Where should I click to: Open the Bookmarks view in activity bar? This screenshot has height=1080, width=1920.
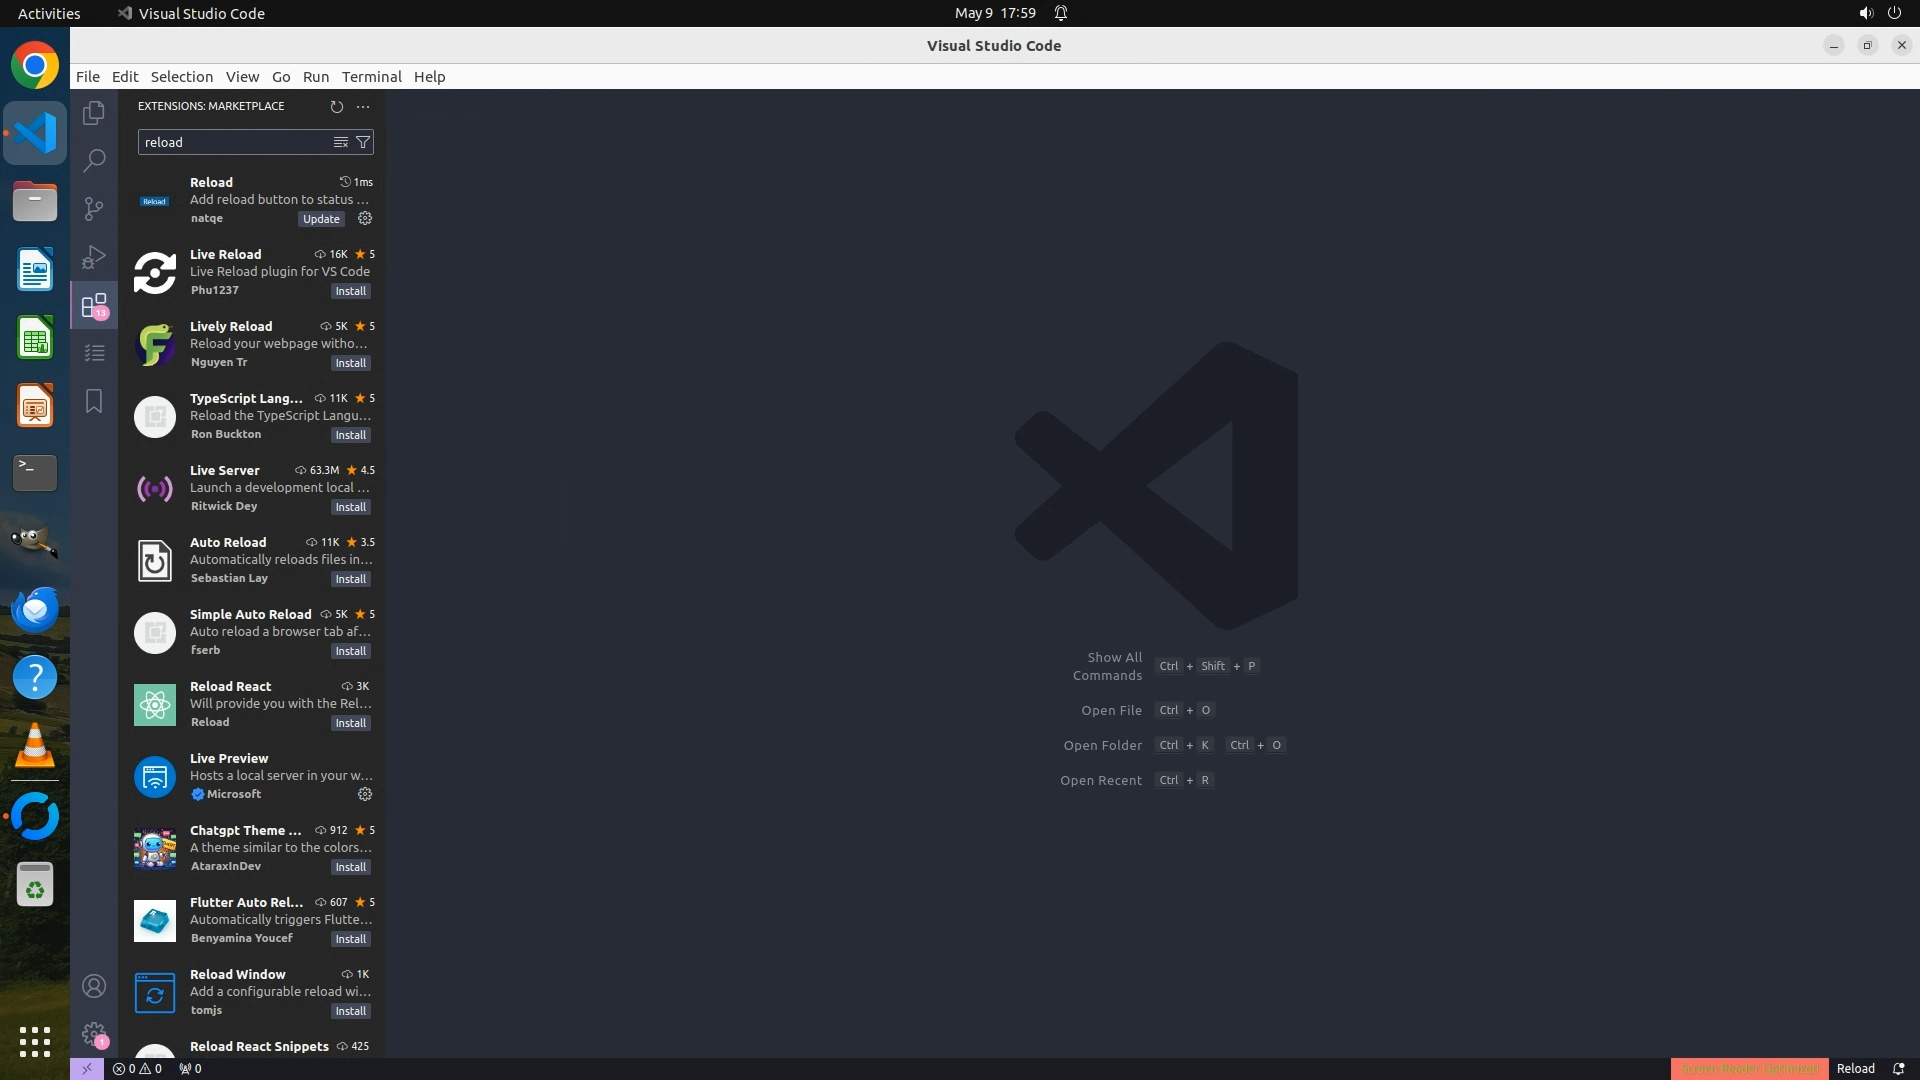[94, 401]
